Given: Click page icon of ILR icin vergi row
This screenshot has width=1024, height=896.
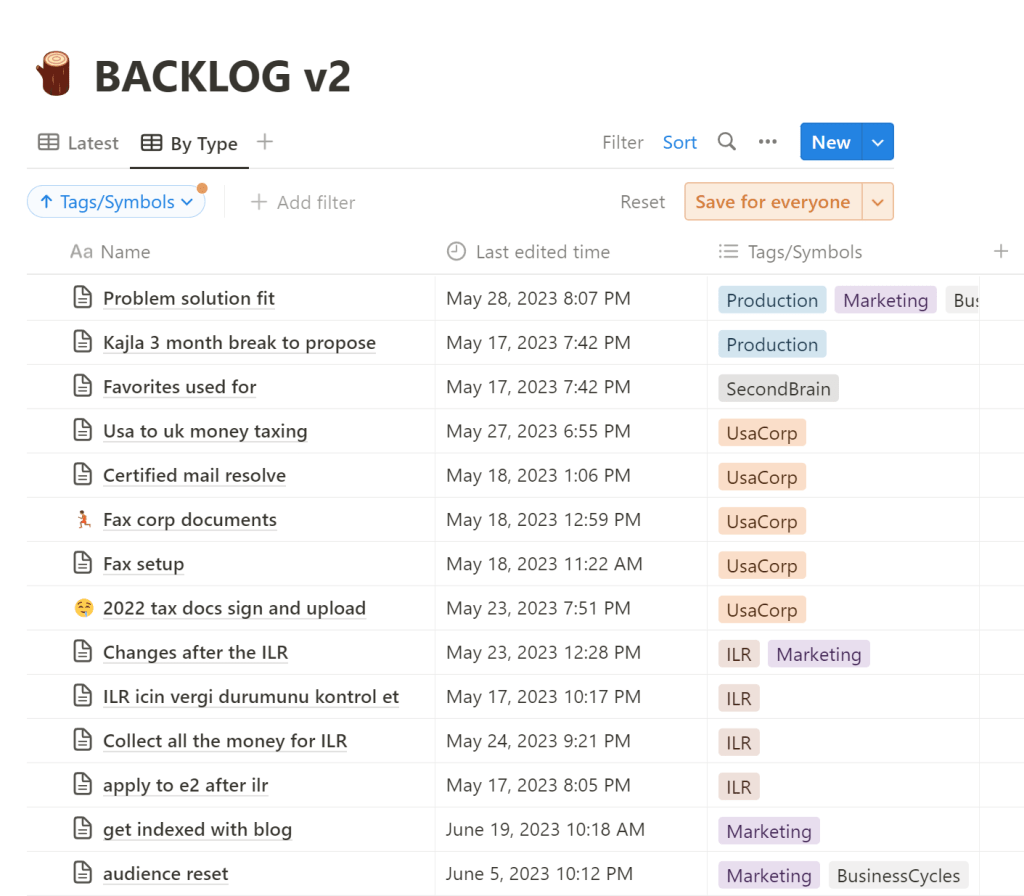Looking at the screenshot, I should 82,696.
